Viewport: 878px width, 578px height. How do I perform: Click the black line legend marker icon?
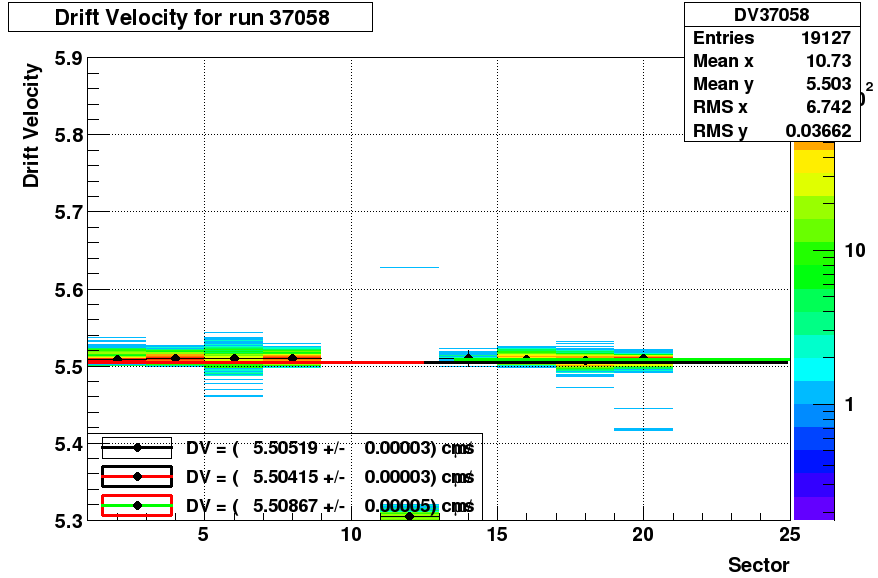coord(137,448)
